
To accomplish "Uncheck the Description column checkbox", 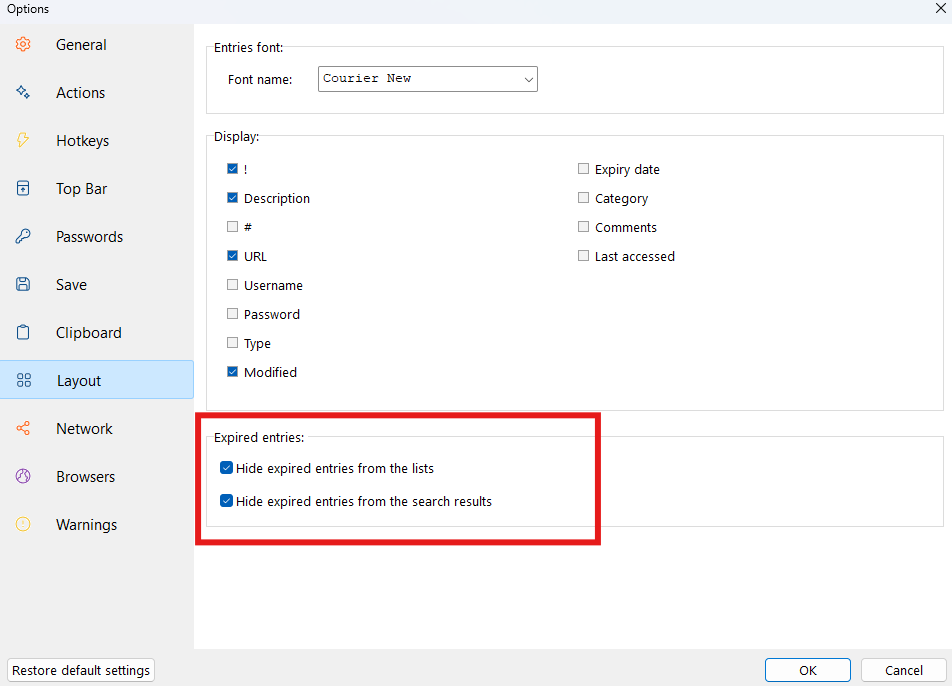I will point(233,198).
